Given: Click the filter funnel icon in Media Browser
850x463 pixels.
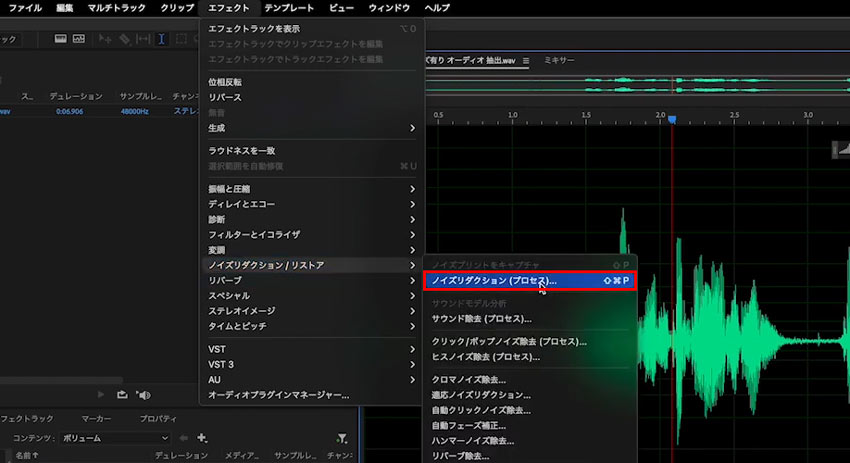Looking at the screenshot, I should (342, 438).
